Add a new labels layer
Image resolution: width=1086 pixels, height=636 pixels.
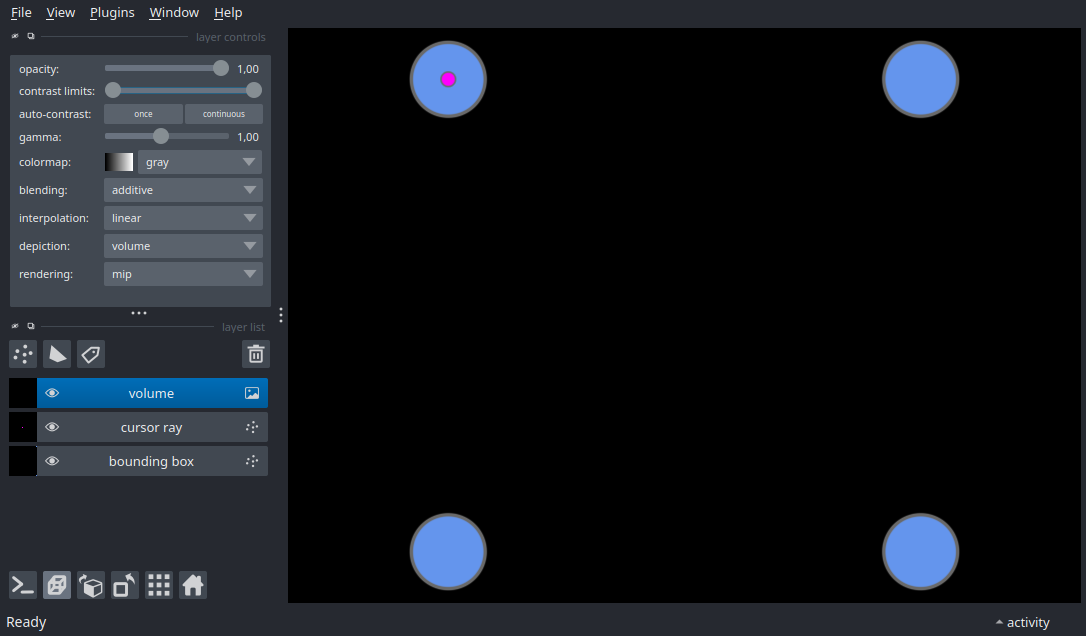[91, 354]
